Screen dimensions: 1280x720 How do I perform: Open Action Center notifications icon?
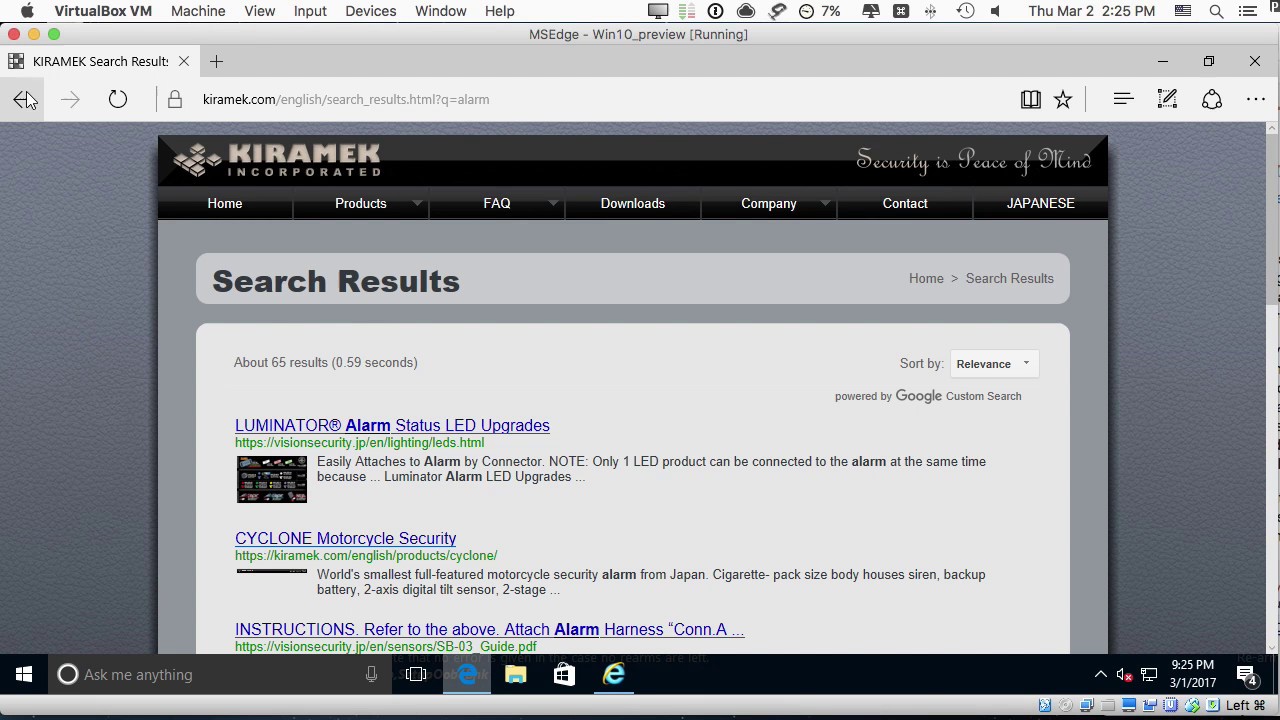point(1247,675)
